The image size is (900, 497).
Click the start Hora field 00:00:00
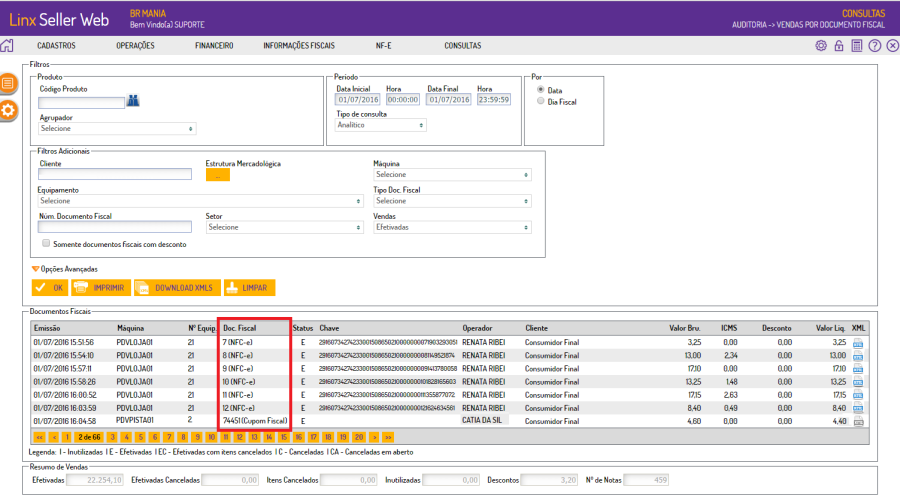(402, 100)
